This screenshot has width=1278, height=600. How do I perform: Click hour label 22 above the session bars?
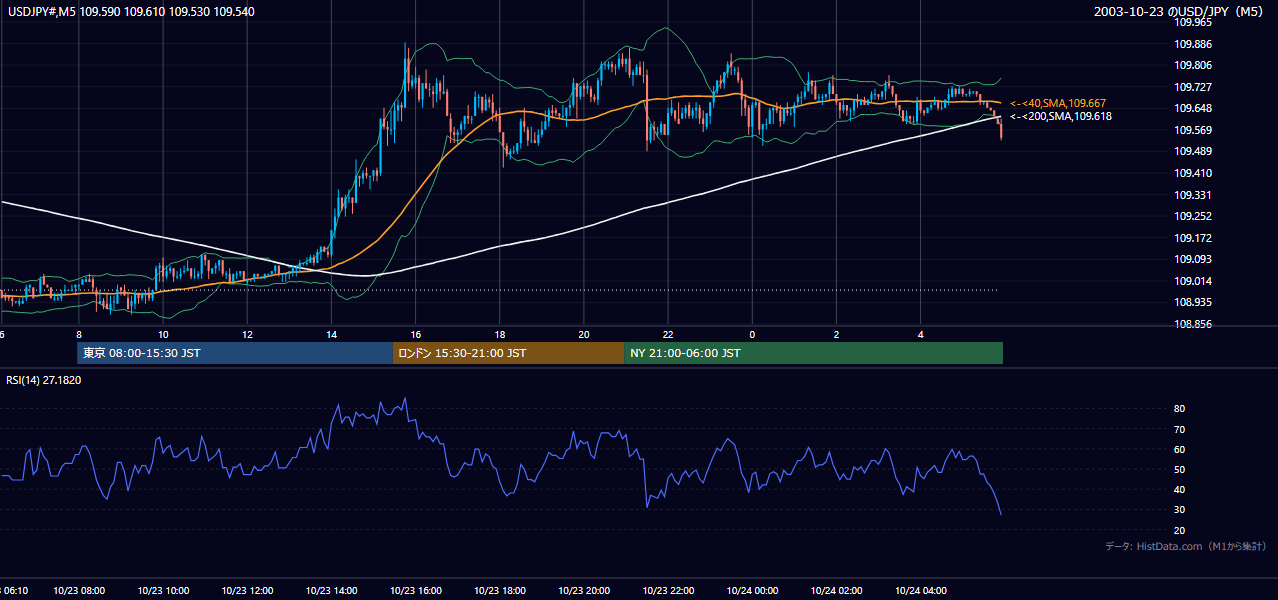(668, 335)
